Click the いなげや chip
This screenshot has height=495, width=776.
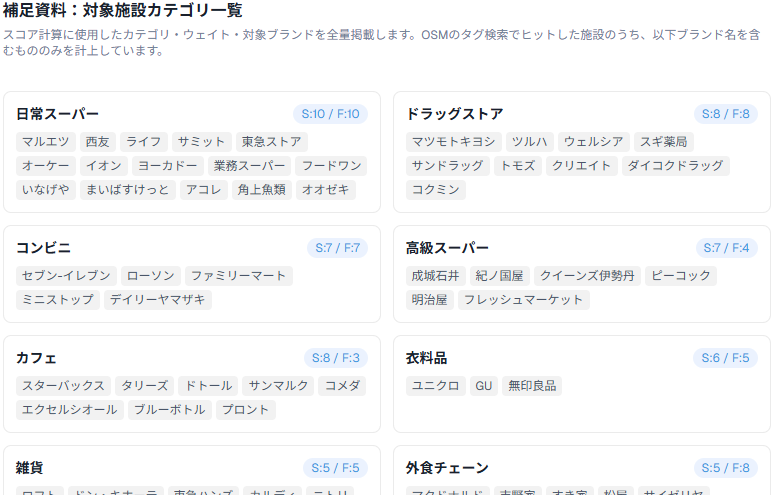click(x=46, y=190)
